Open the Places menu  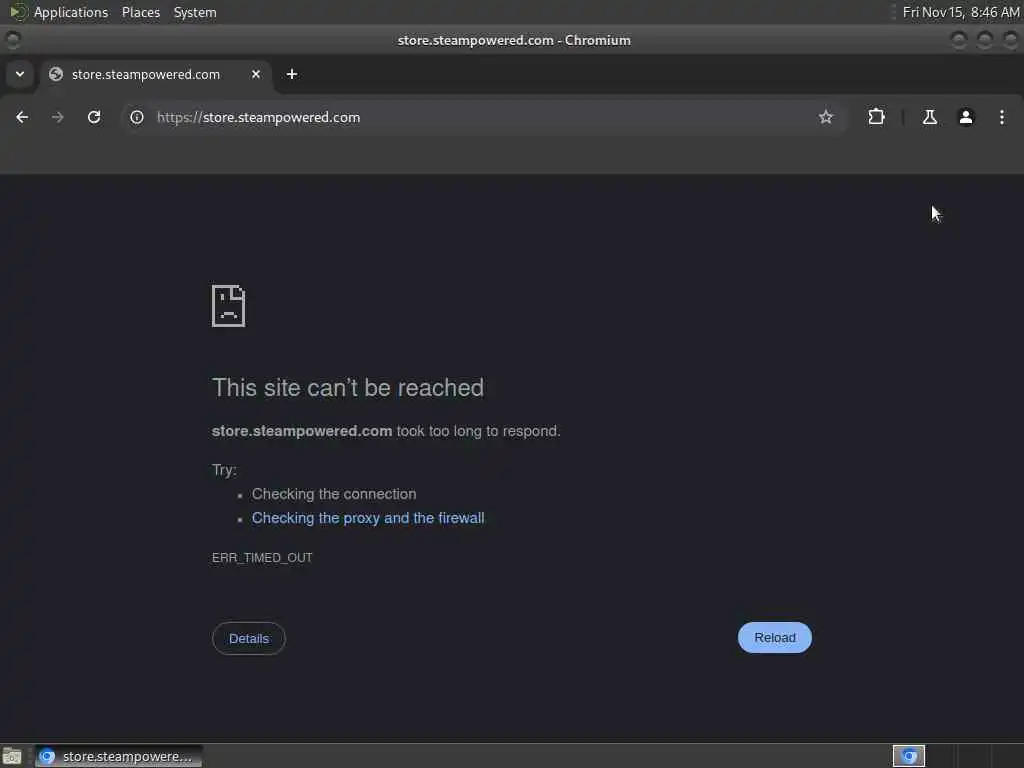pyautogui.click(x=140, y=12)
